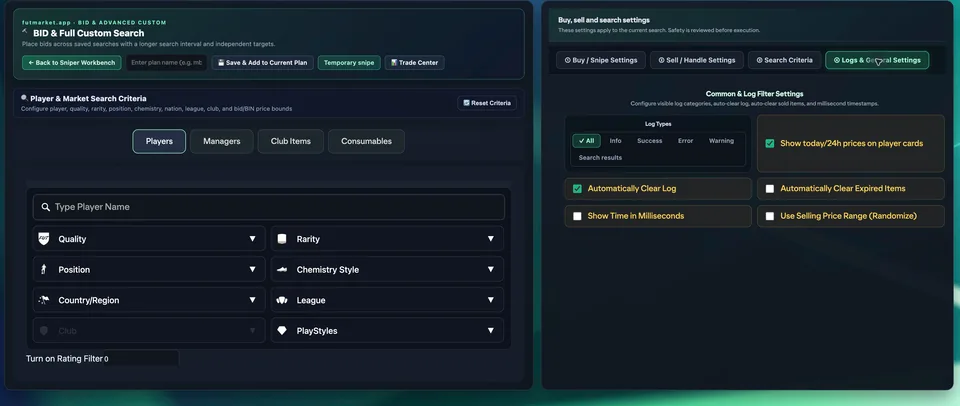Screen dimensions: 960x406
Task: Switch to the Managers tab
Action: point(222,141)
